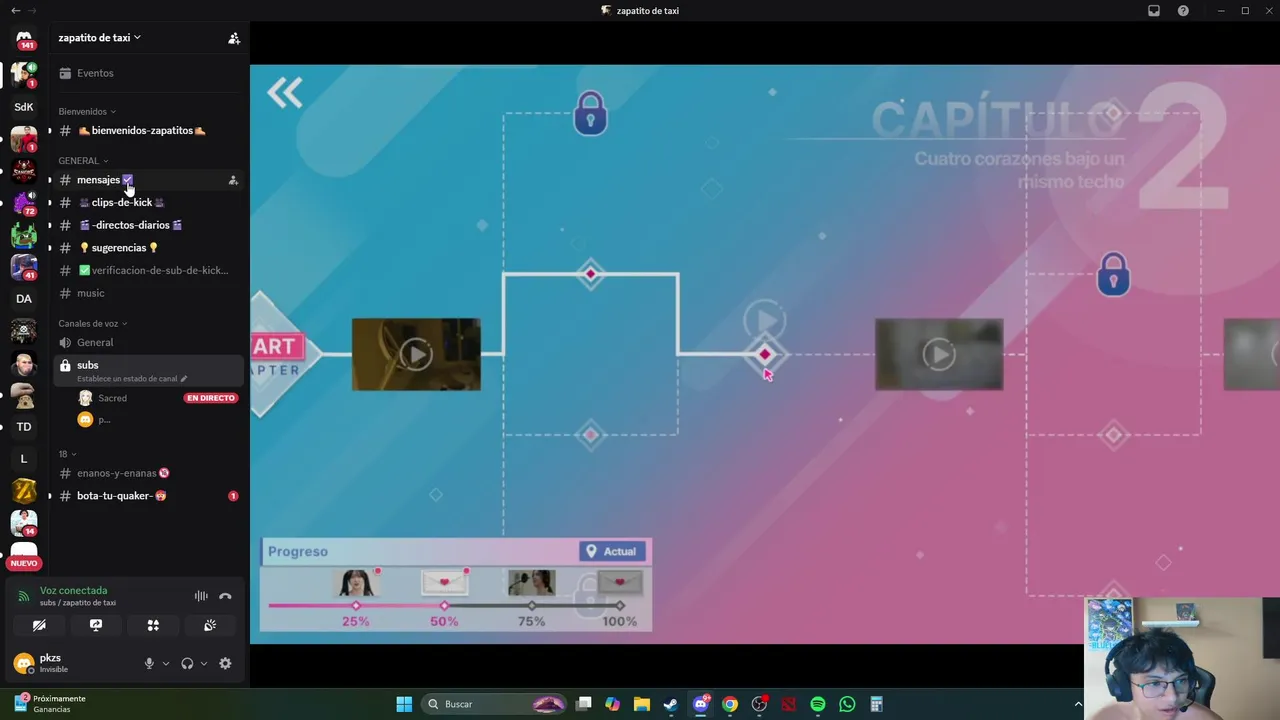The width and height of the screenshot is (1280, 720).
Task: Click Sacred user in subs voice channel
Action: 112,398
